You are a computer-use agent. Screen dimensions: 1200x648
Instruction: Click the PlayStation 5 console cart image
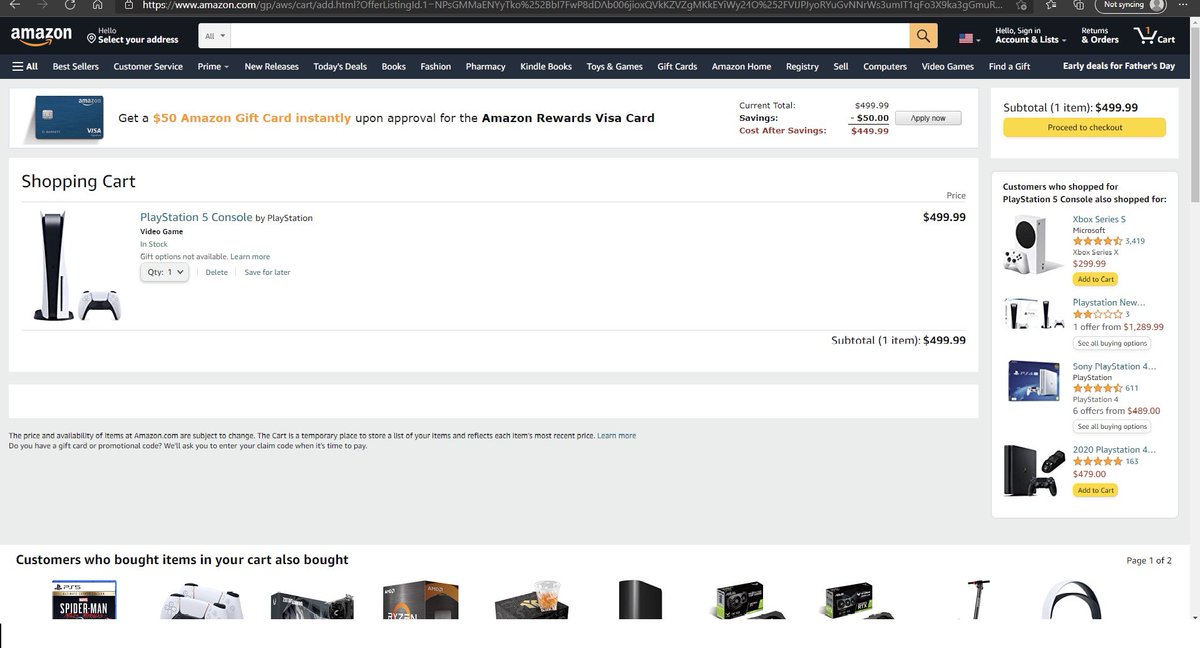77,267
